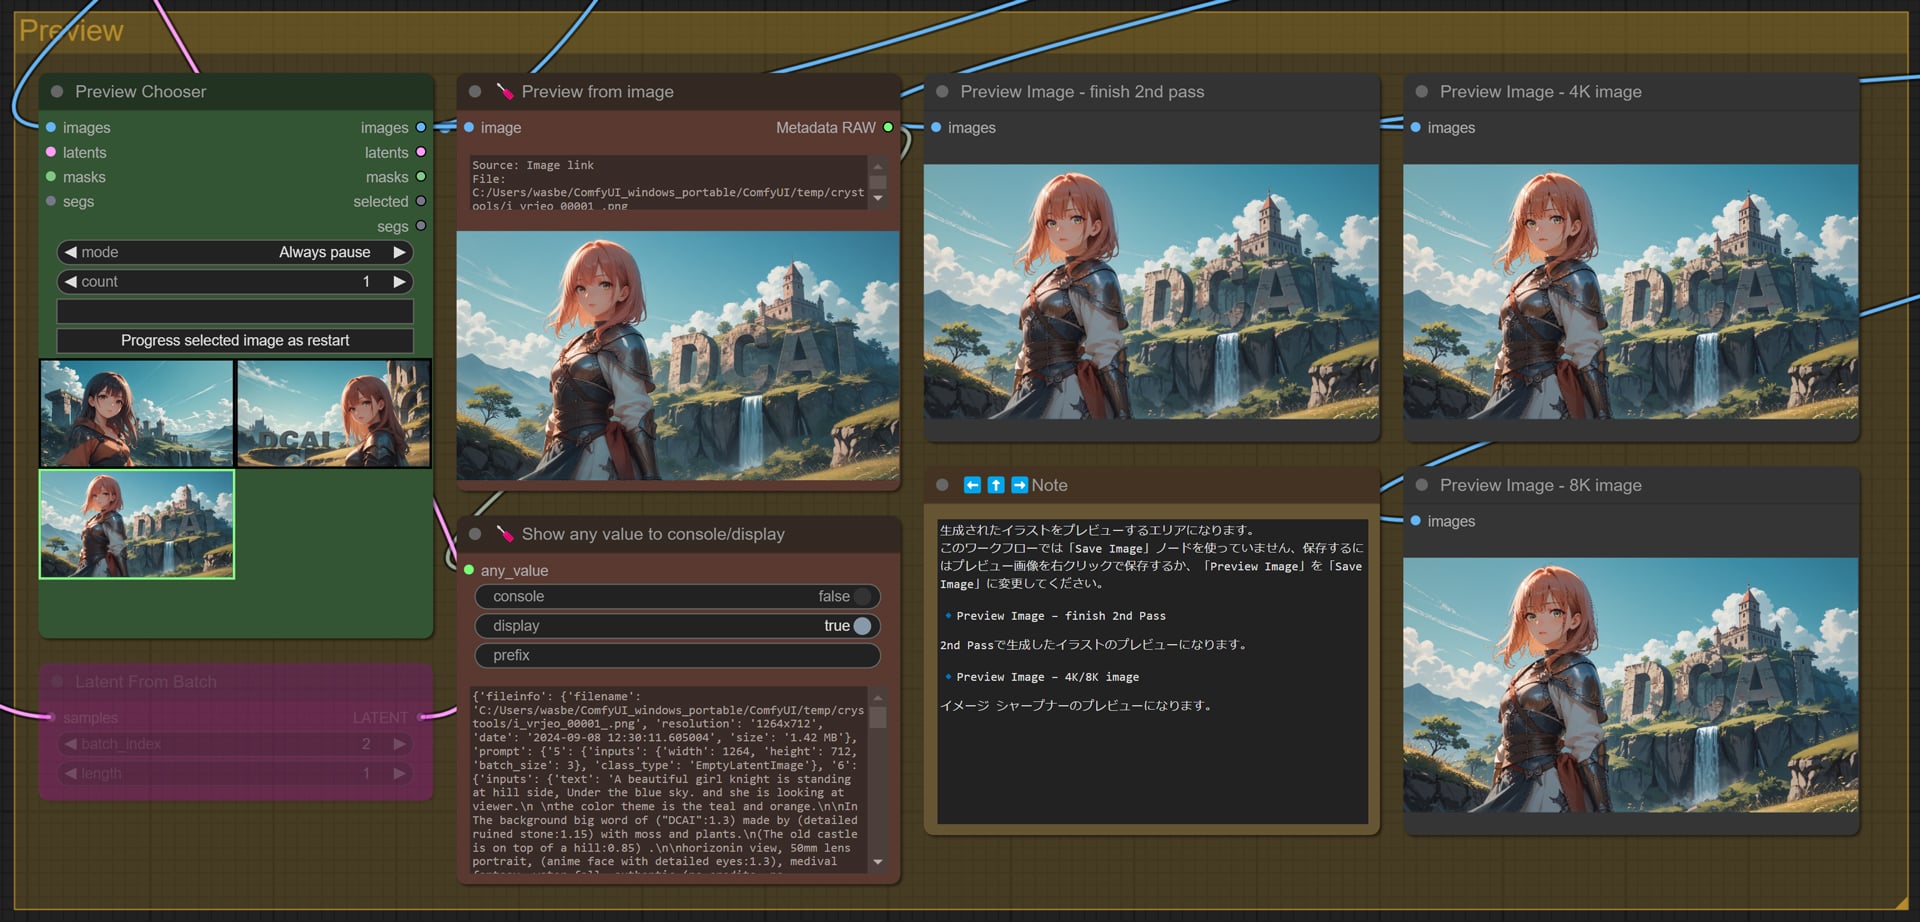Decrease batch_index in Latent From Batch

point(70,744)
